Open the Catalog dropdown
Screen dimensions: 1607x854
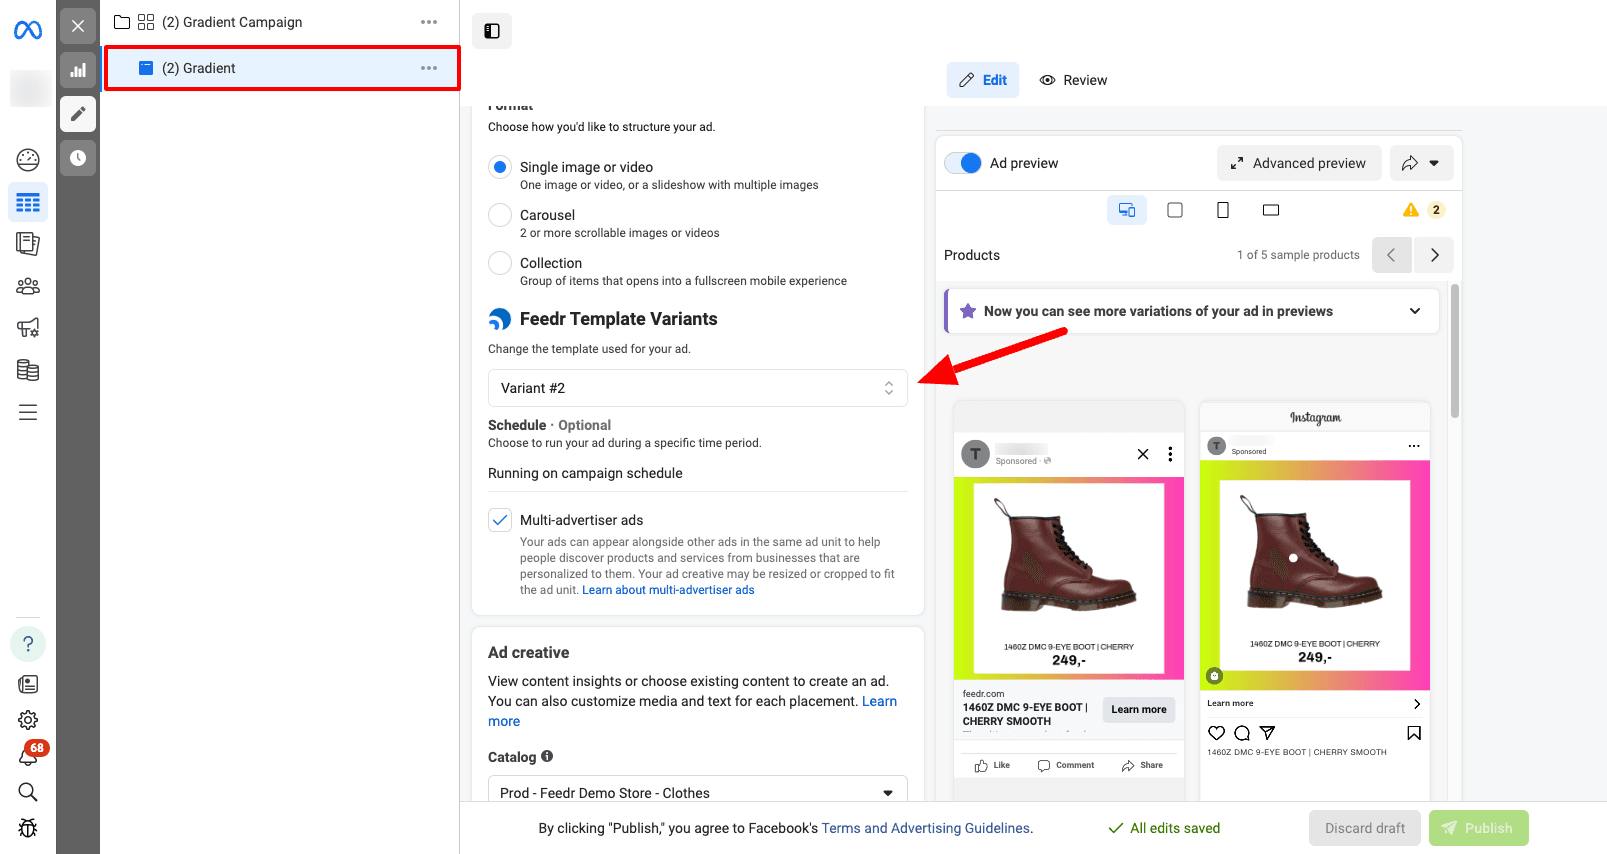pyautogui.click(x=697, y=792)
